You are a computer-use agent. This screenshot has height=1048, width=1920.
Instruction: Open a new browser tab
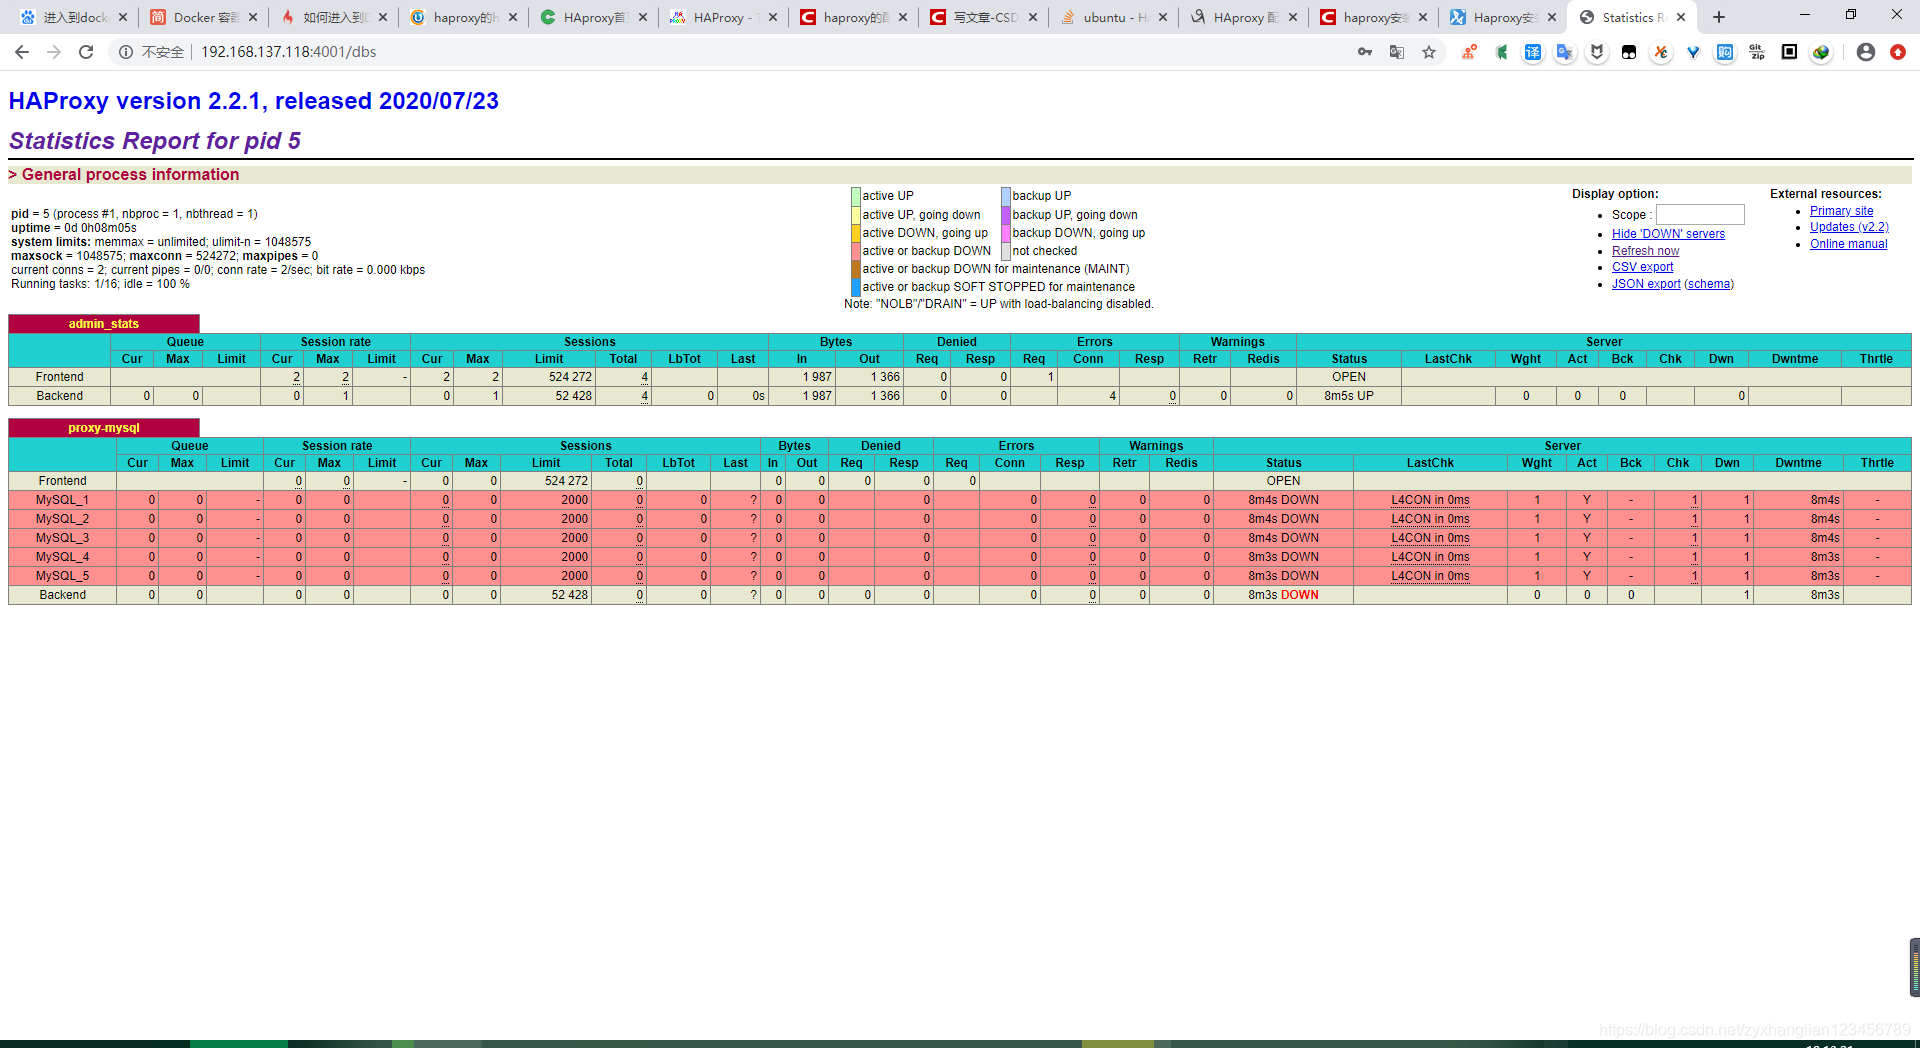point(1719,17)
